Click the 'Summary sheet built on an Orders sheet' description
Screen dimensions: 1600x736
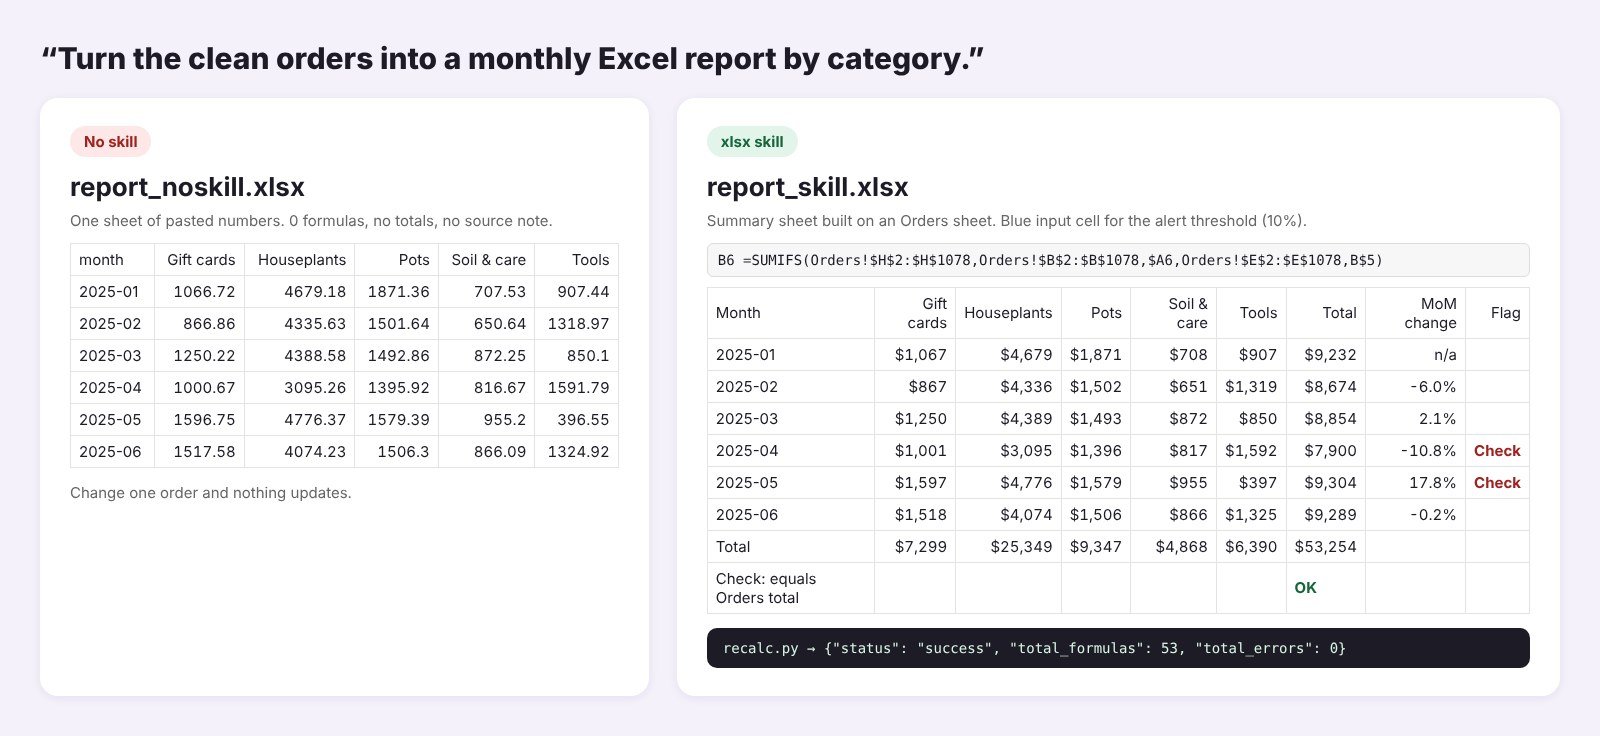(1006, 221)
